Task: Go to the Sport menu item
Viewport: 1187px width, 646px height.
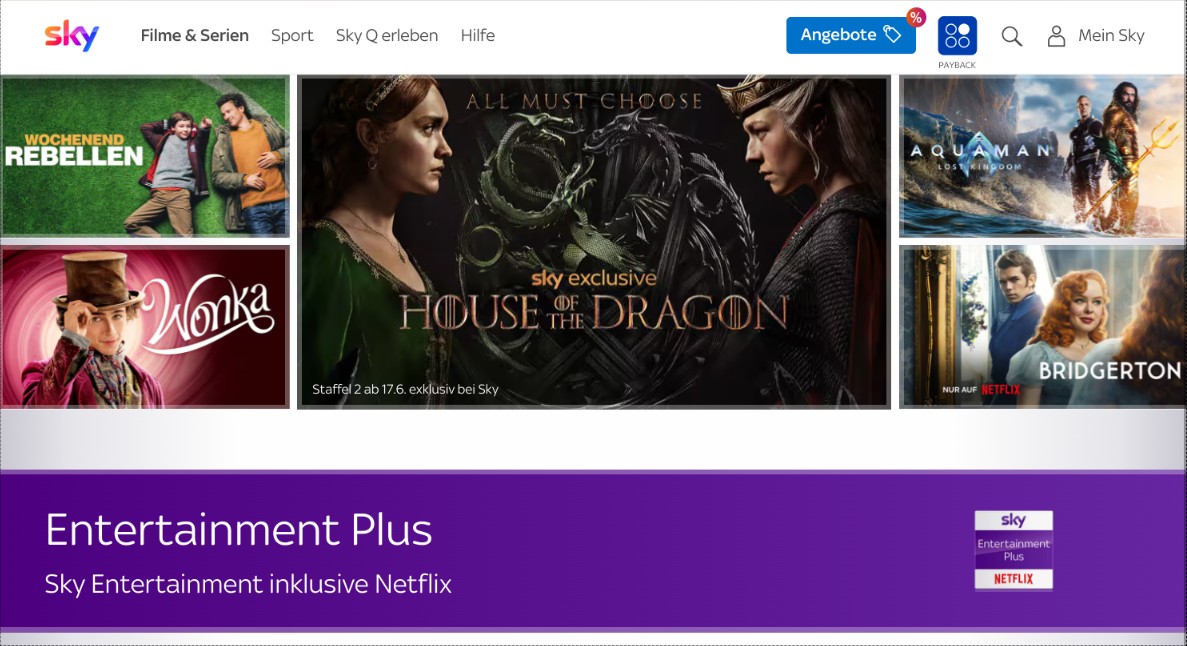Action: point(292,35)
